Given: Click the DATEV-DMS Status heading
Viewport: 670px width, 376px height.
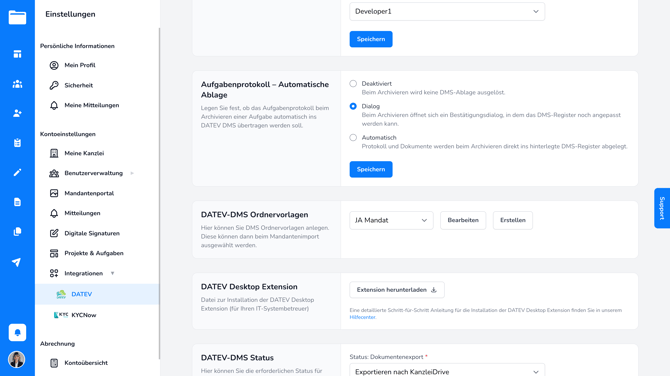Looking at the screenshot, I should coord(237,358).
